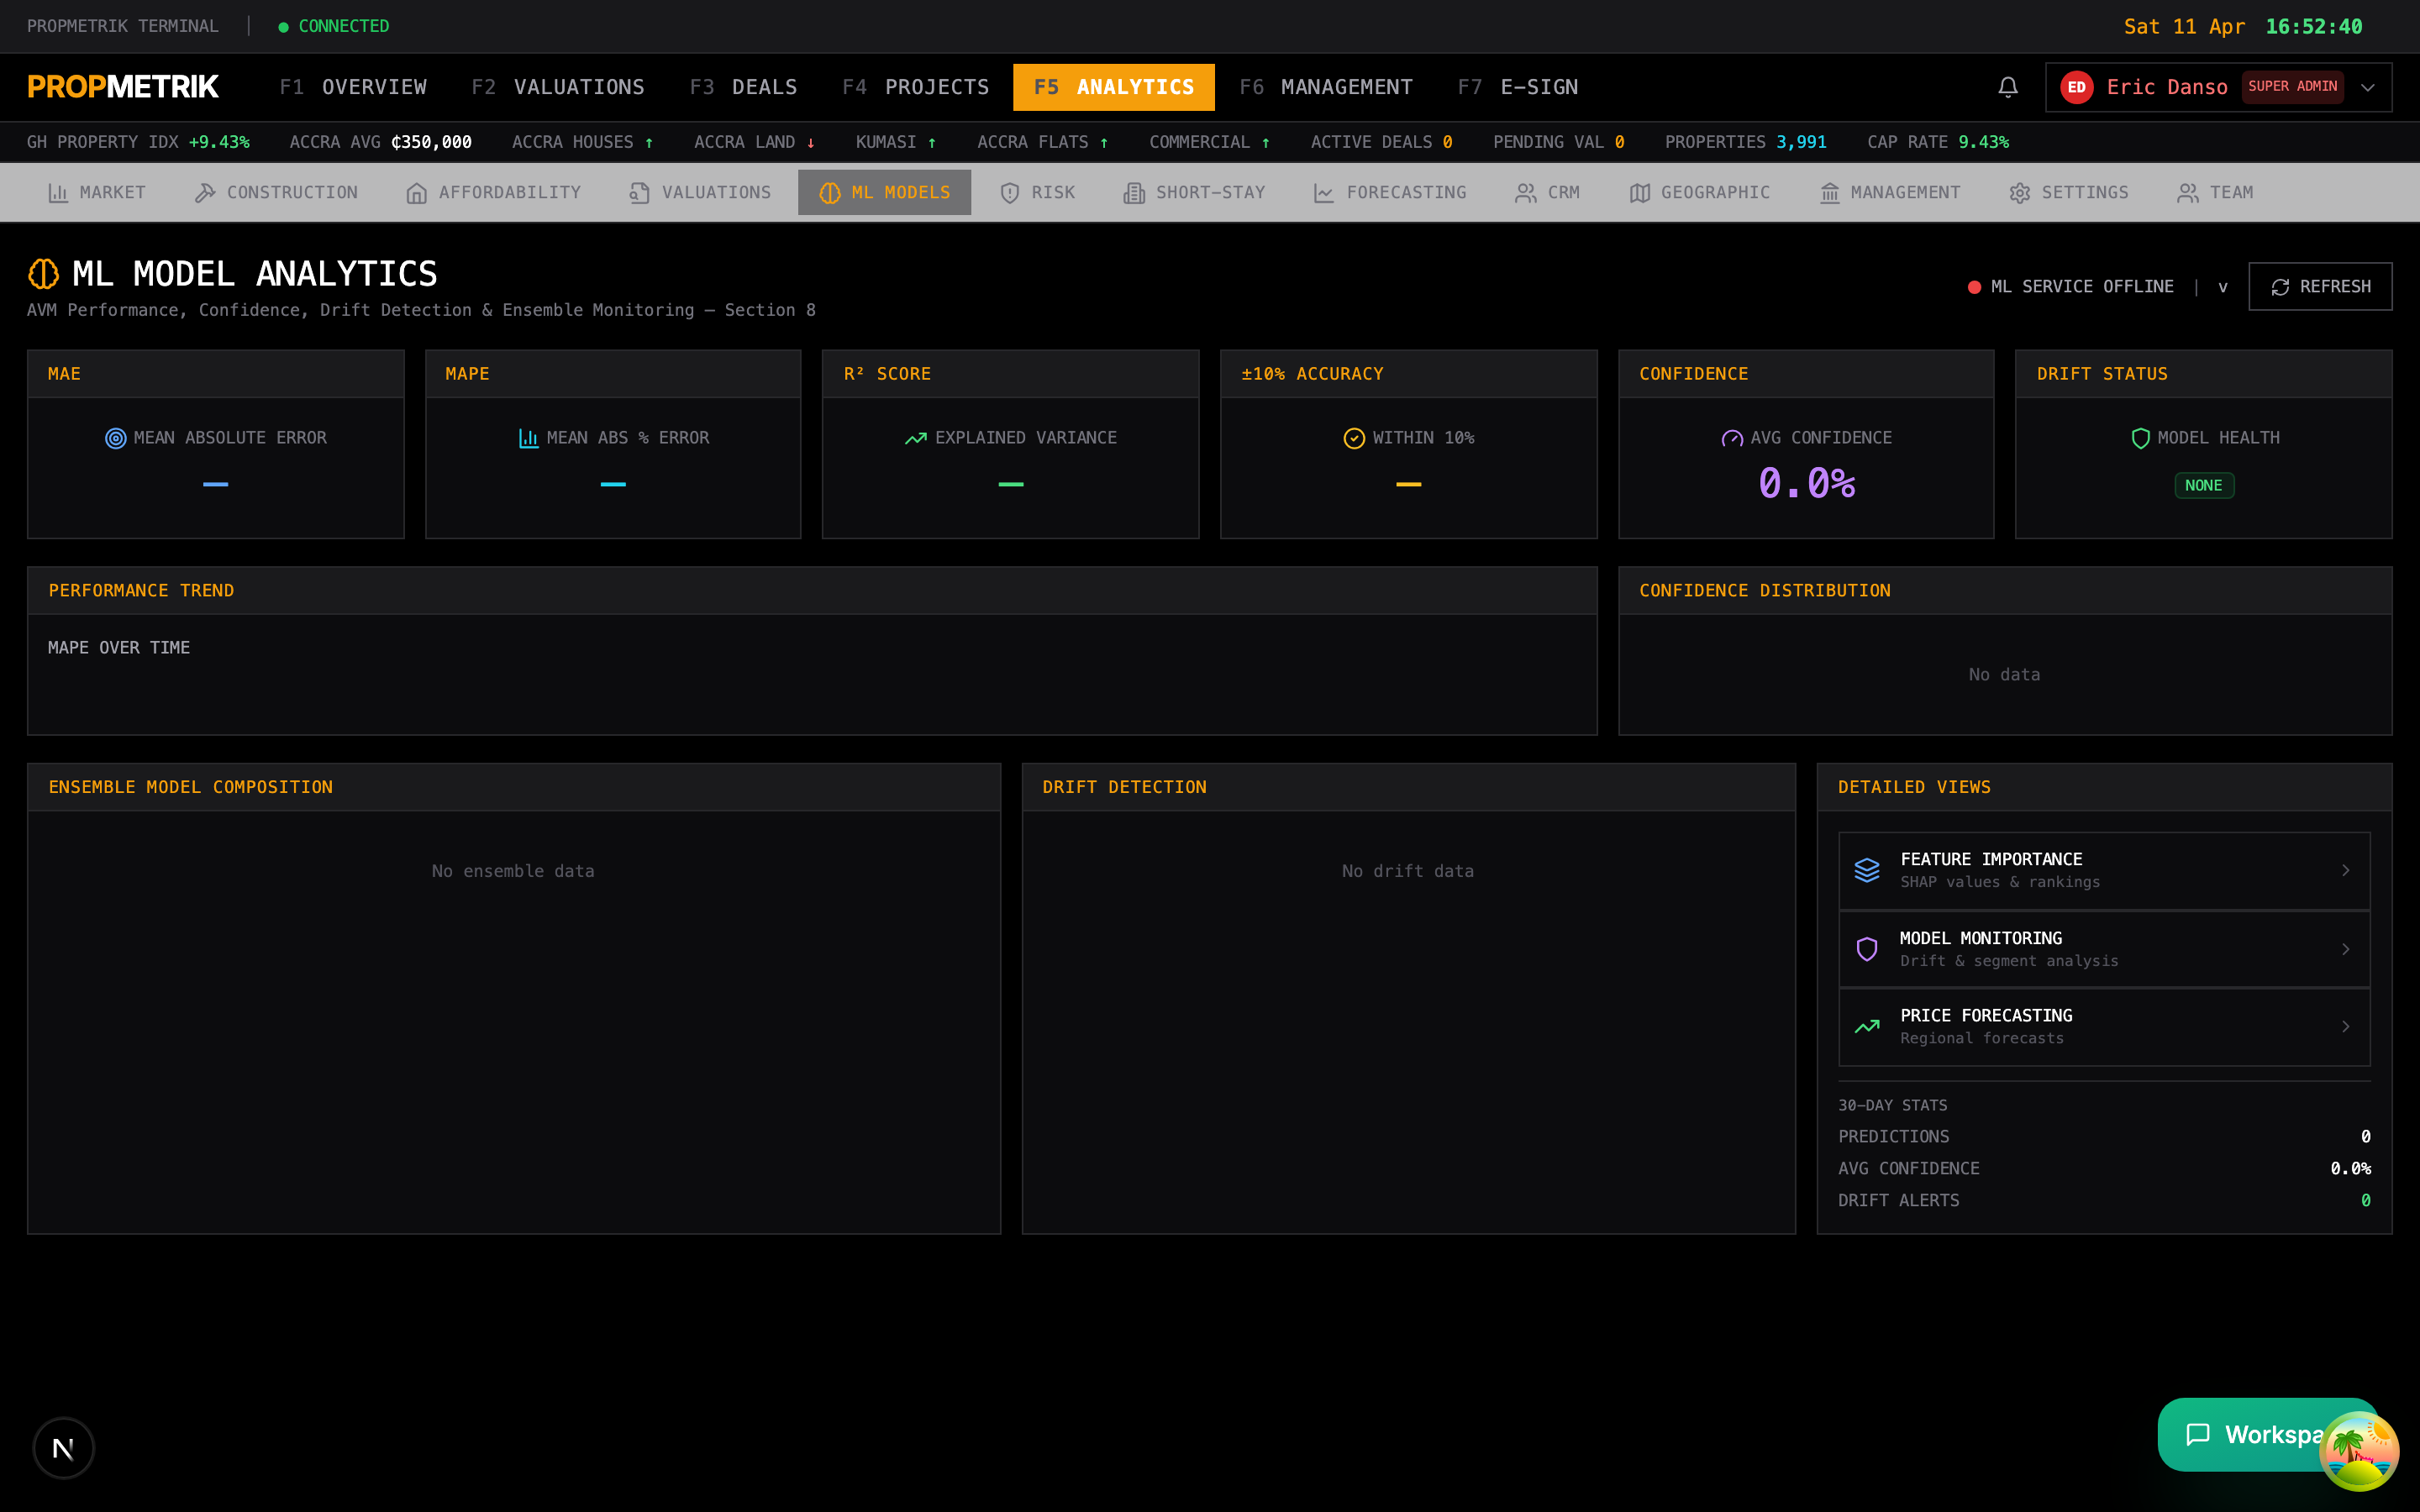Click the Within 10% check circle icon

click(1354, 438)
